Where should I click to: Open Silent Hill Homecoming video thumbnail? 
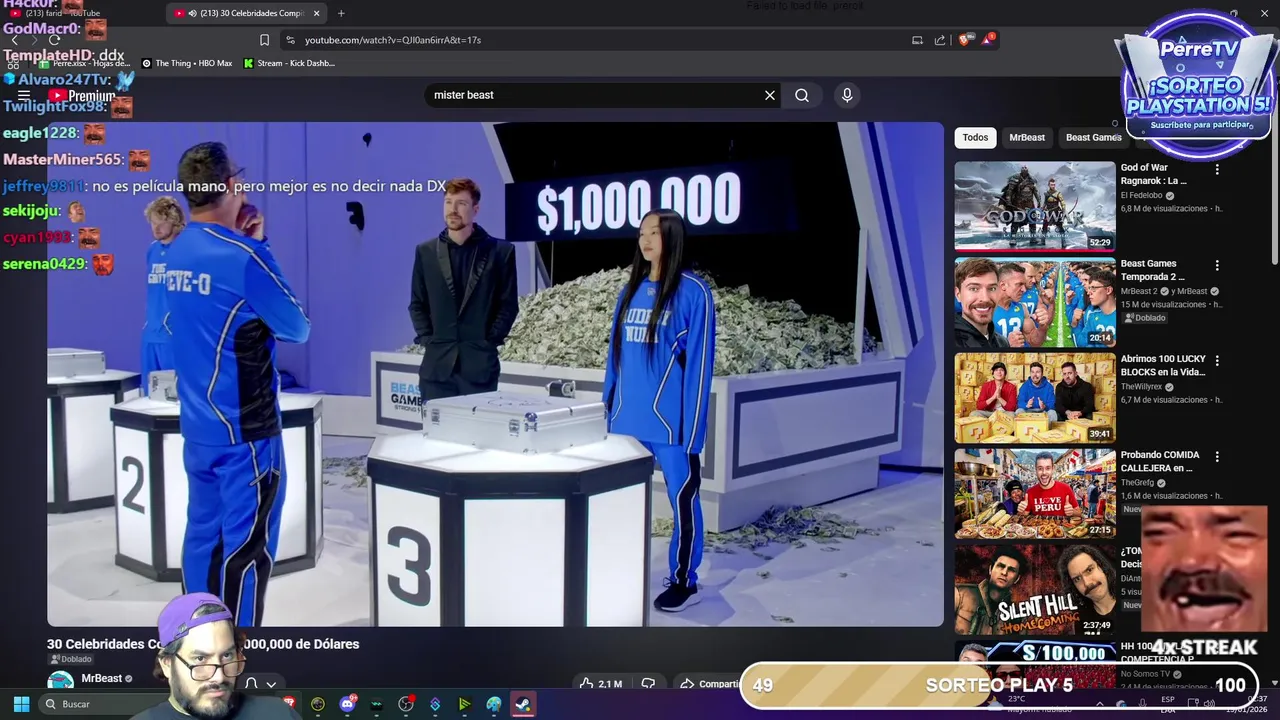[1035, 589]
